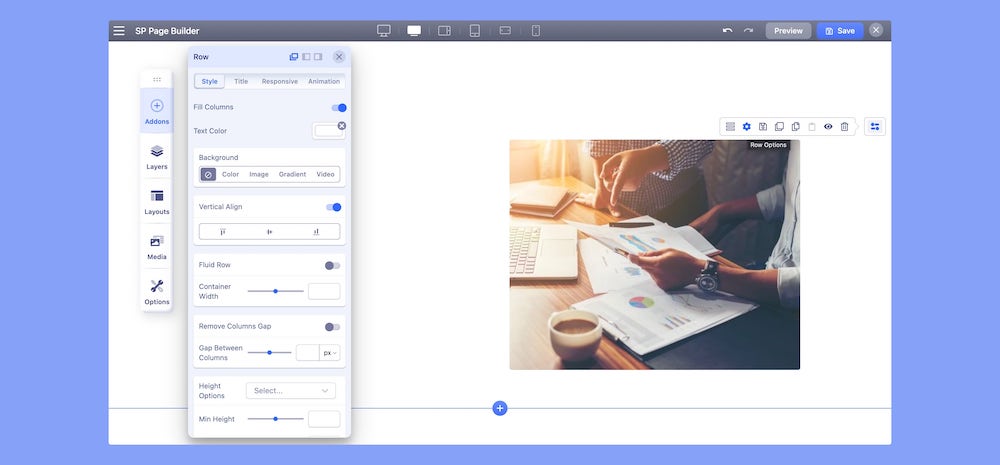Delete the row using the trash icon
Viewport: 1000px width, 465px height.
844,127
